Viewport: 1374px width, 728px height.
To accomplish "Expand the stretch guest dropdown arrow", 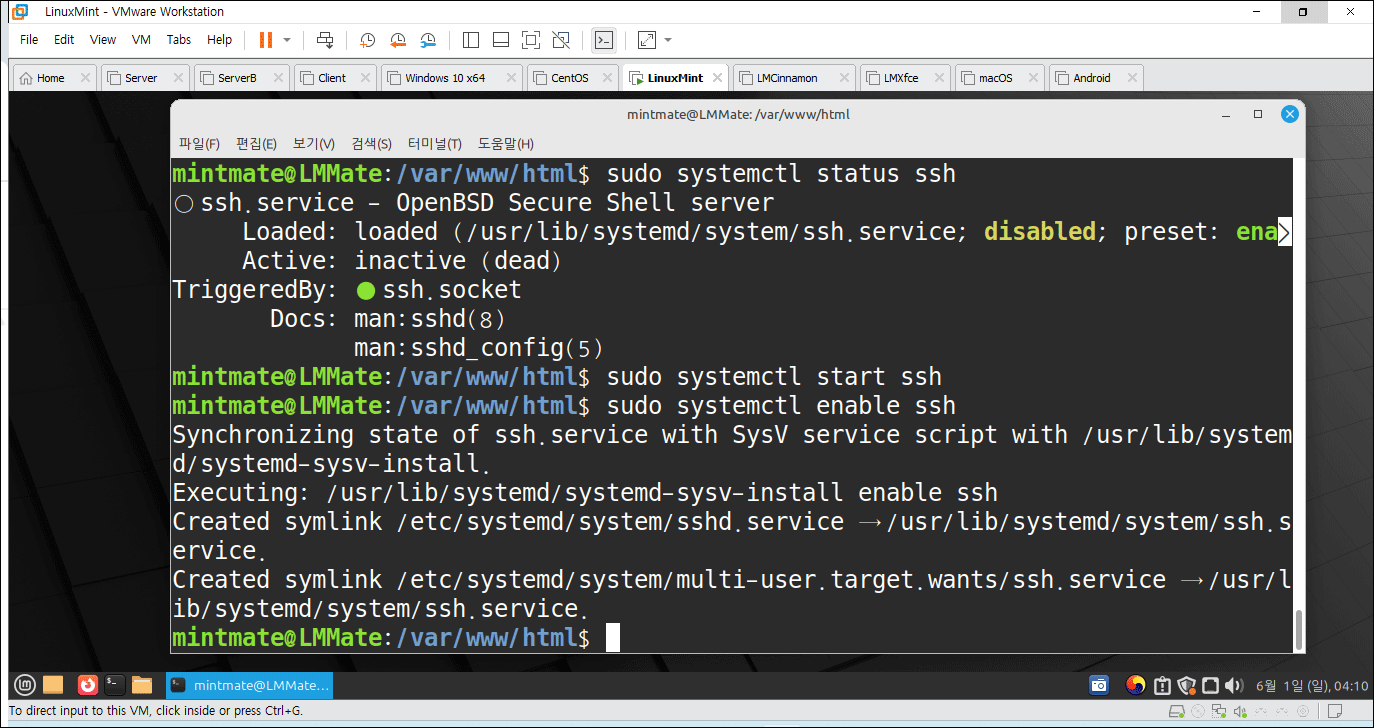I will pos(668,40).
